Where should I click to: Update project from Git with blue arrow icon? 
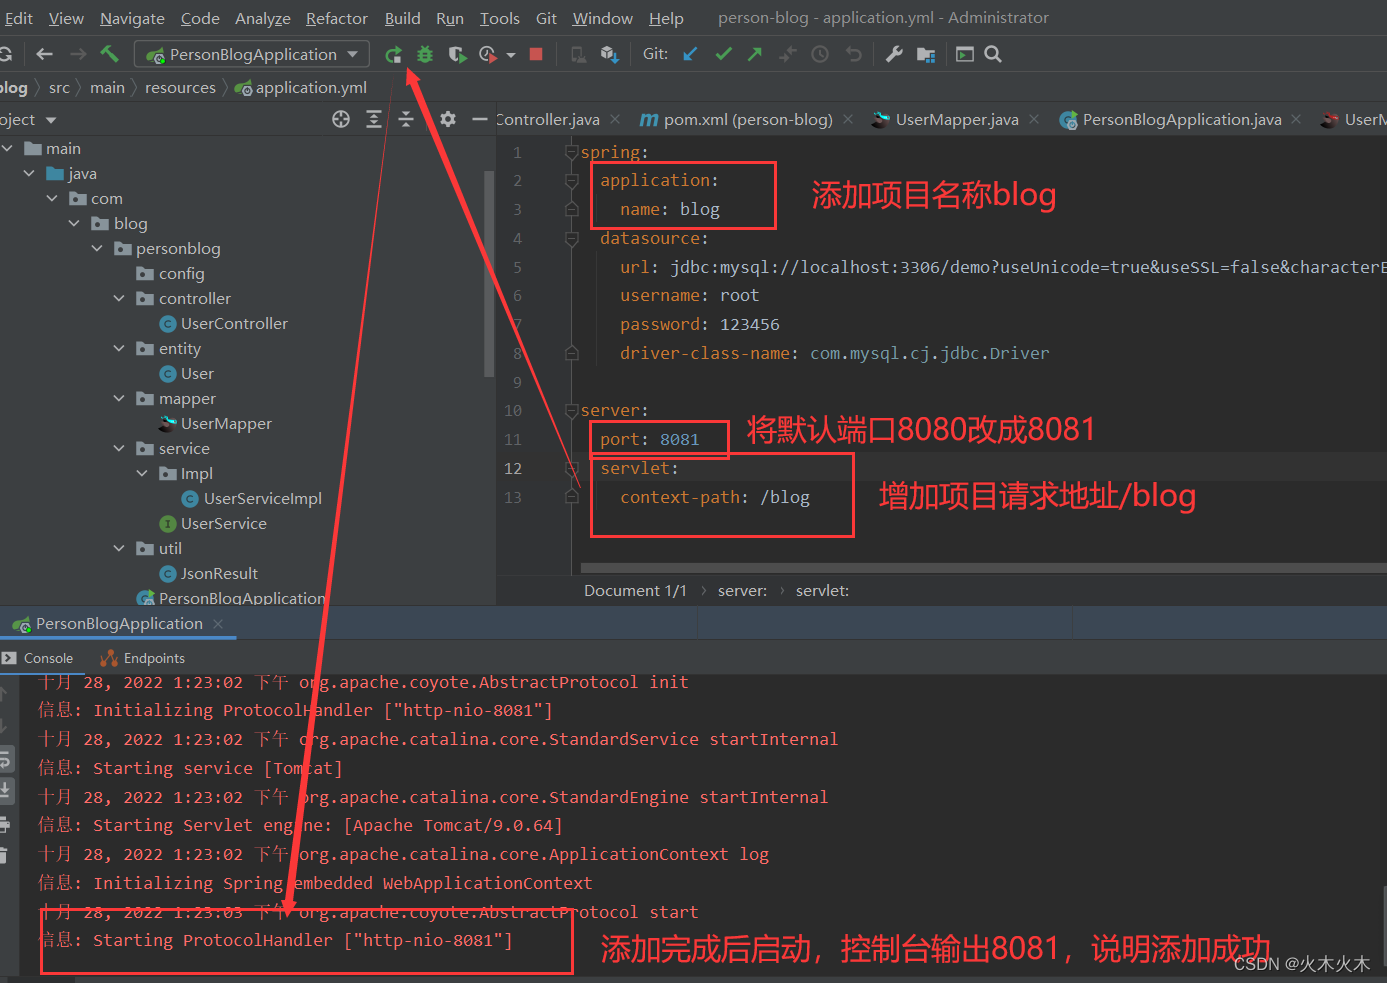[x=690, y=54]
